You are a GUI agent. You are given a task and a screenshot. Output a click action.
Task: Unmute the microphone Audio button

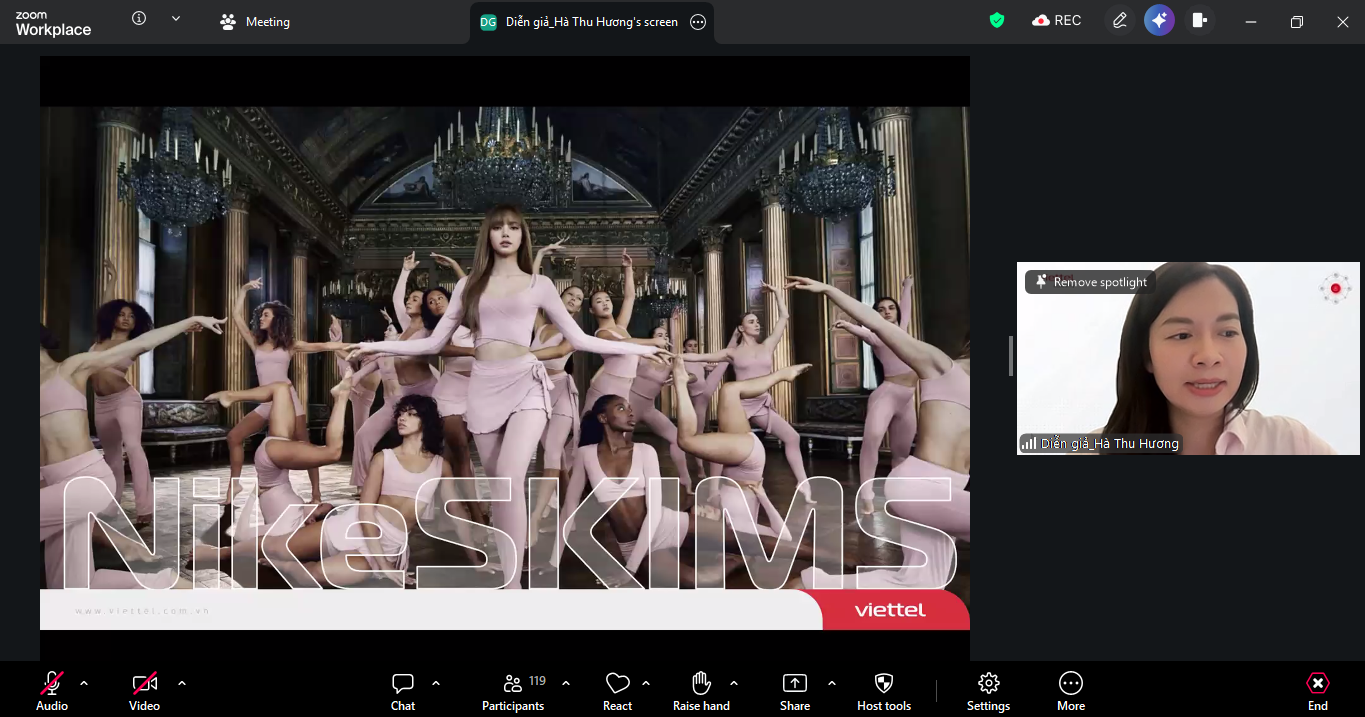coord(52,691)
